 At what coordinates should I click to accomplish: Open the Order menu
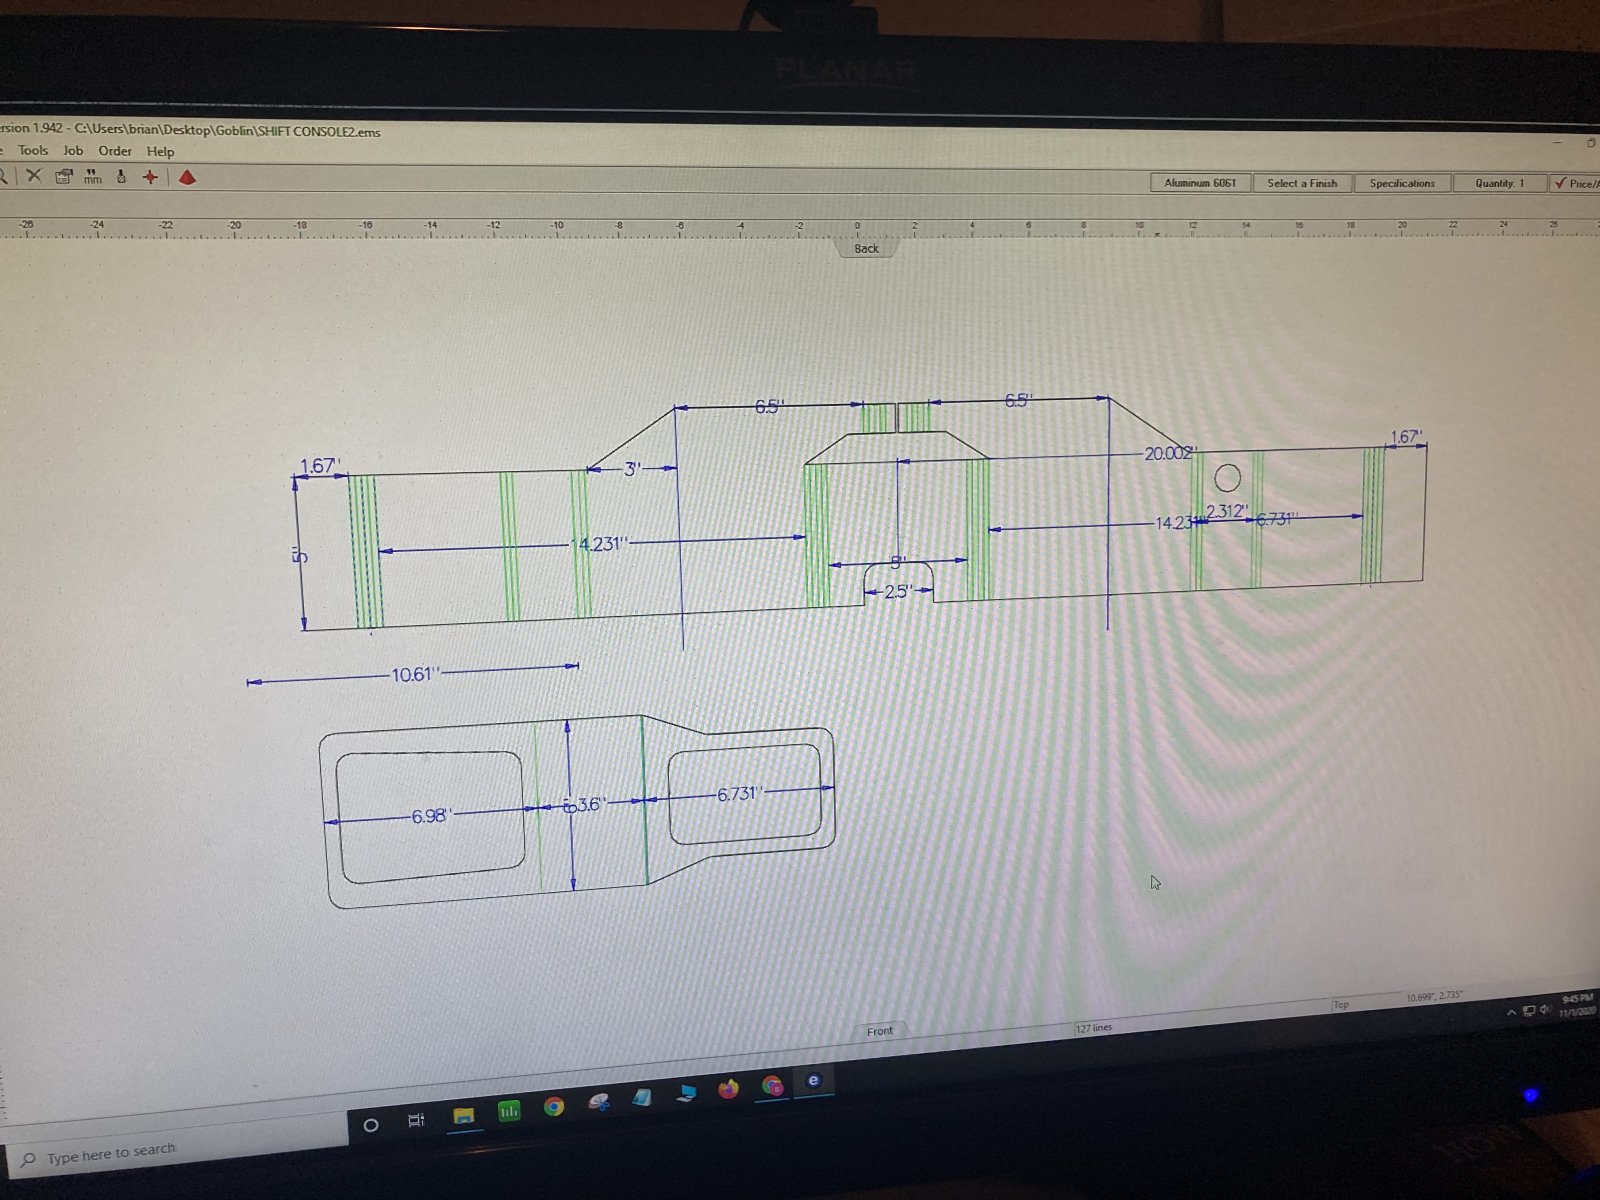click(x=115, y=151)
